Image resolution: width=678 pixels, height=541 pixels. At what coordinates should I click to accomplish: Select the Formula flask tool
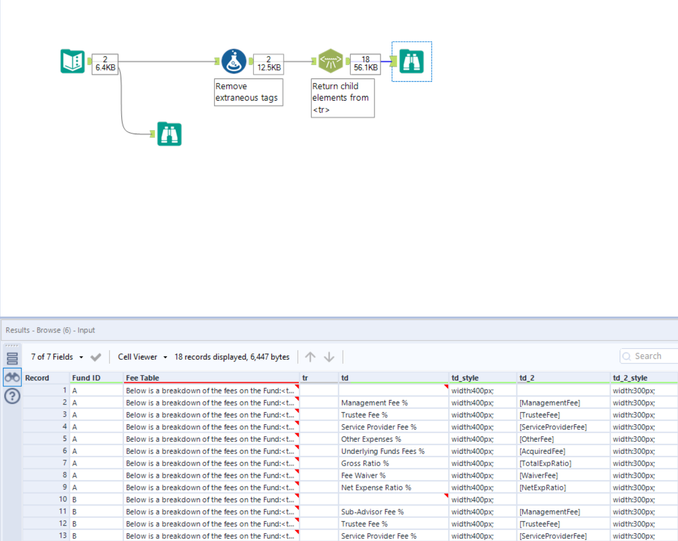(x=234, y=61)
